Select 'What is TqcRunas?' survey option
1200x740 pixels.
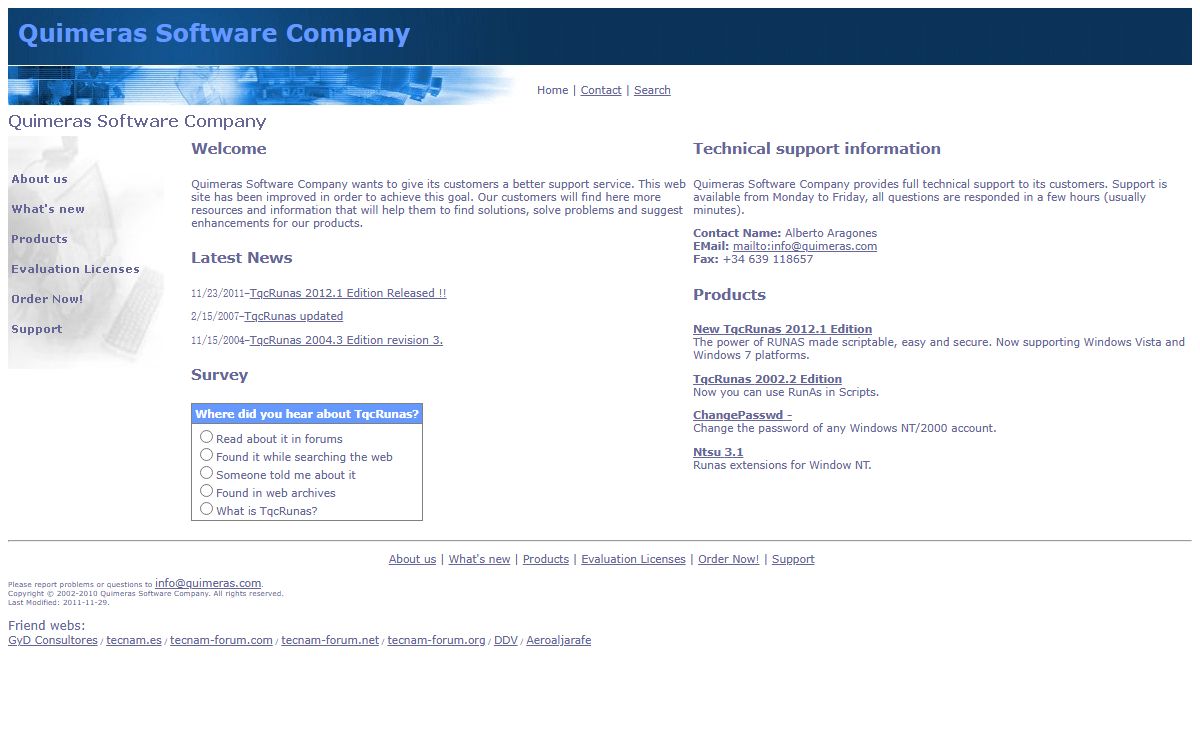point(207,509)
